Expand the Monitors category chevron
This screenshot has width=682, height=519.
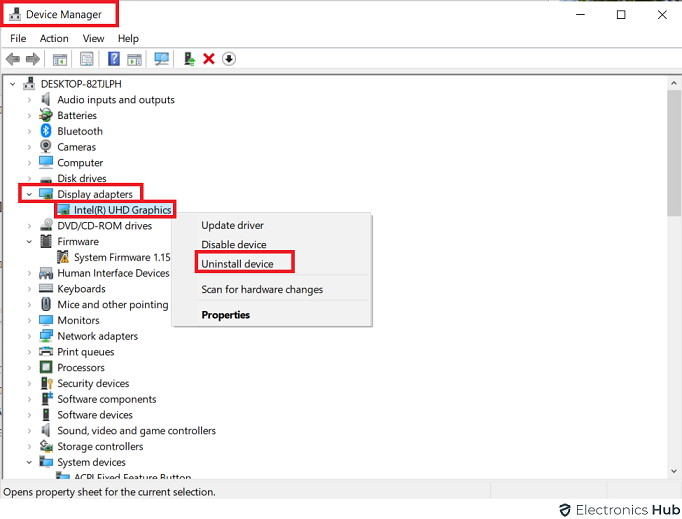29,320
